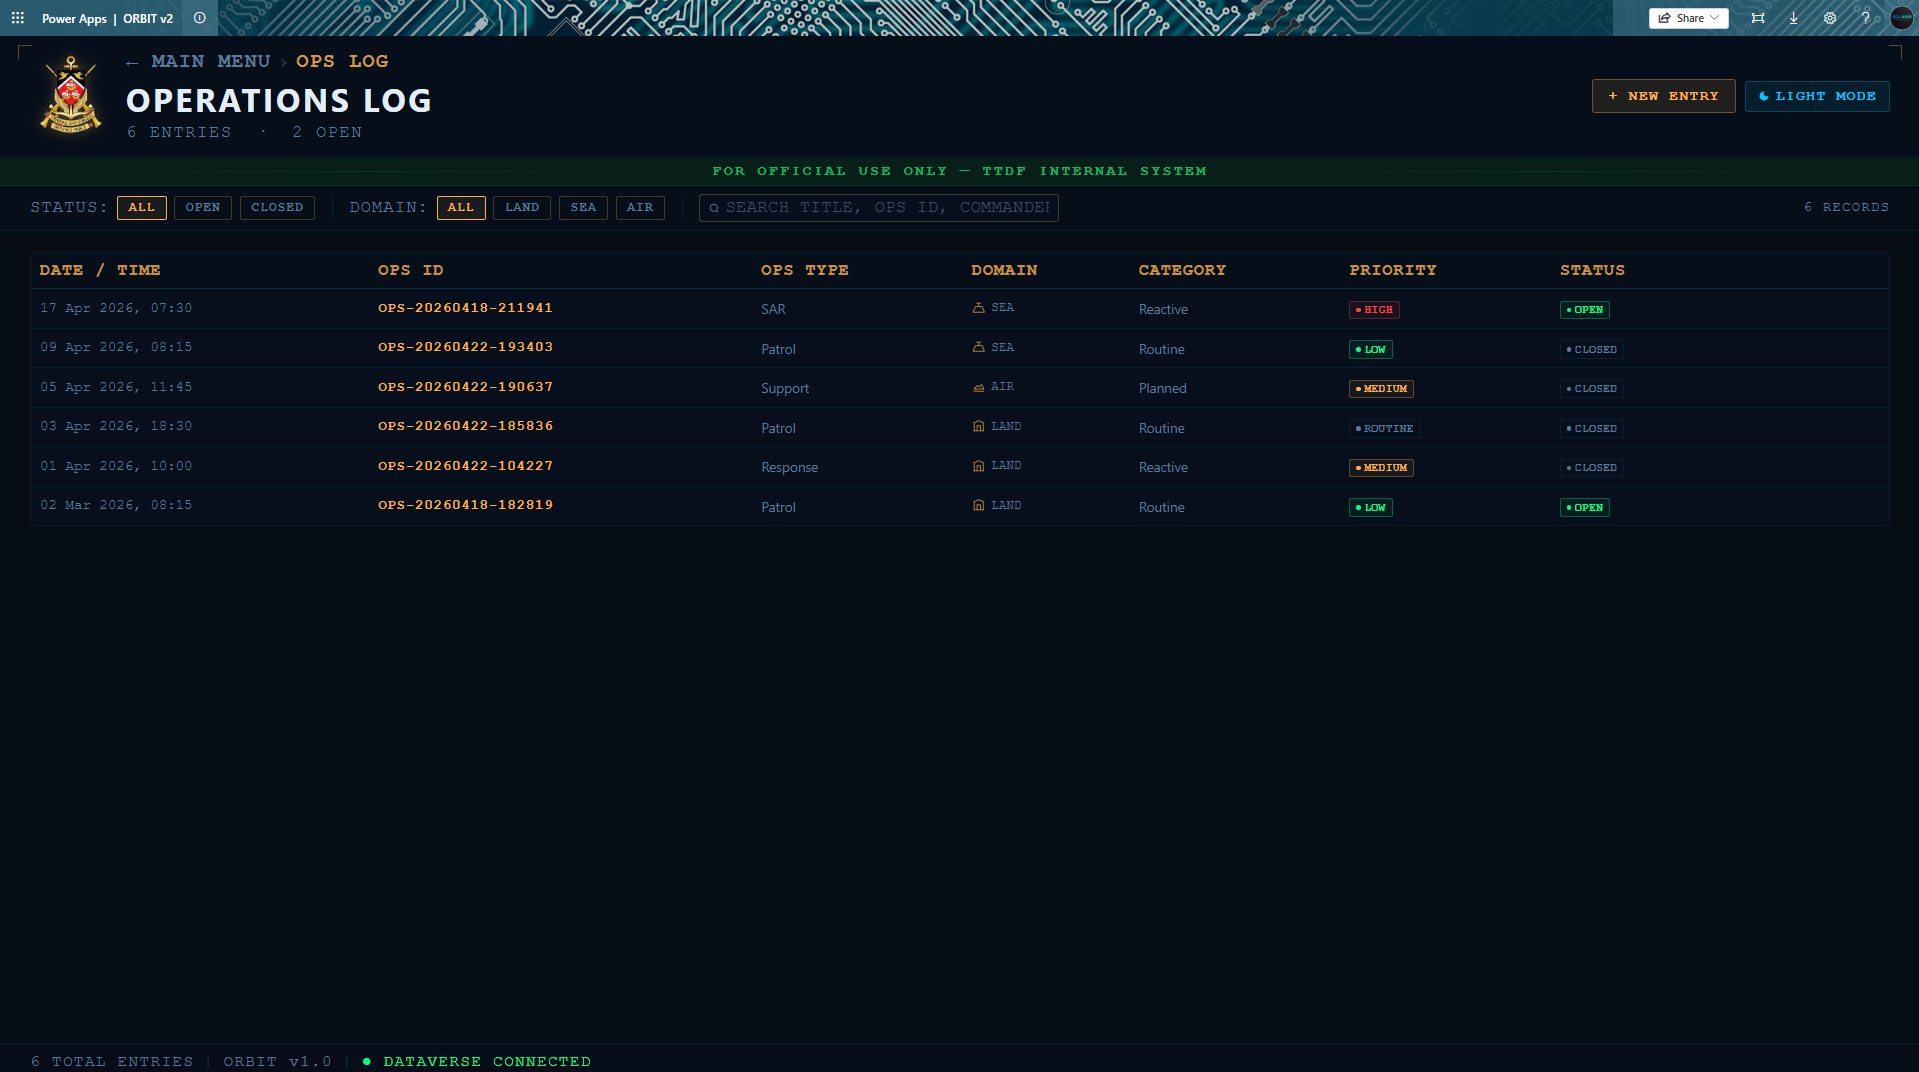Click the search title, ops ID field
The image size is (1919, 1072).
pyautogui.click(x=878, y=207)
